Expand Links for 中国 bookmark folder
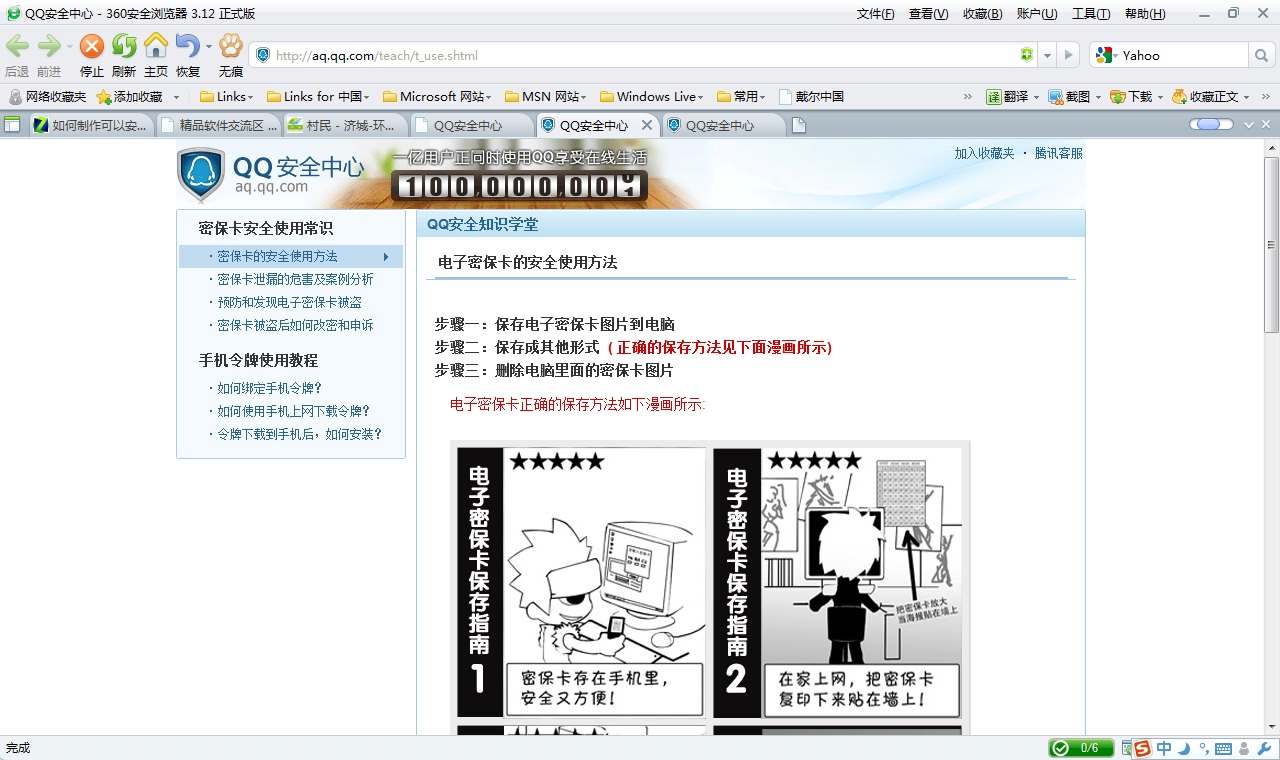The width and height of the screenshot is (1280, 760). 318,97
